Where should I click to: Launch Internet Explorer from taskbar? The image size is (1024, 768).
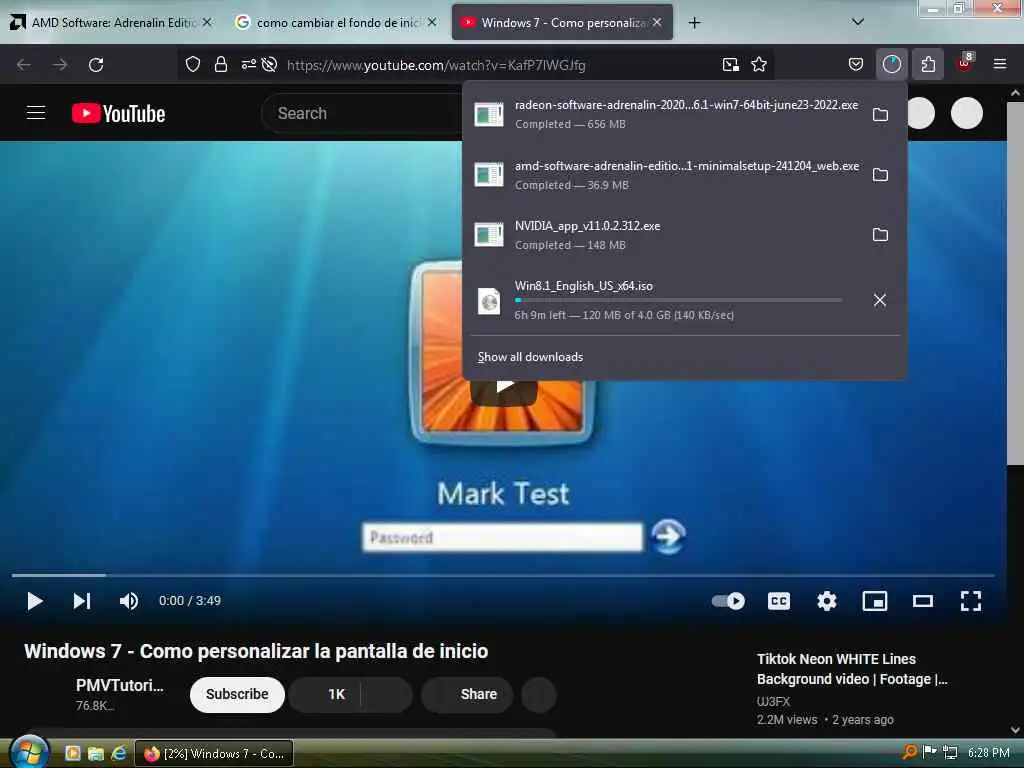tap(119, 754)
